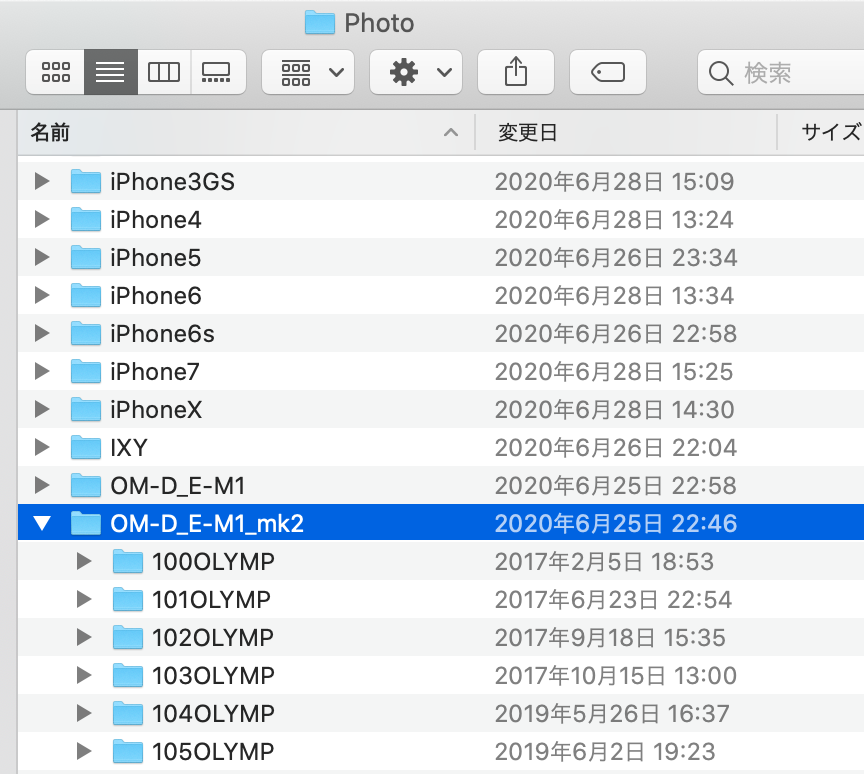Select the 102OLYMP folder icon
Screen dimensions: 864x774
pos(128,637)
